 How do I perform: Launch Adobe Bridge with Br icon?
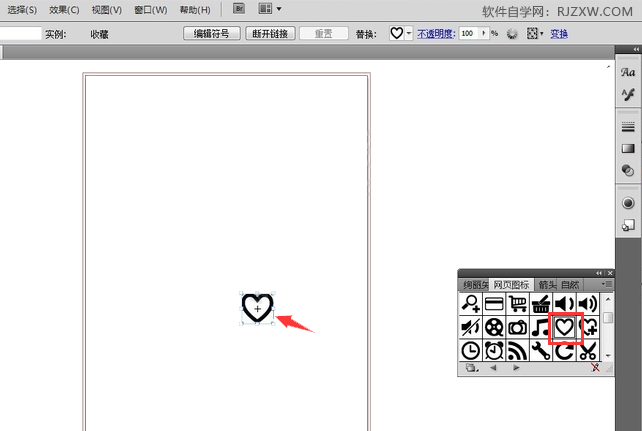[x=239, y=9]
